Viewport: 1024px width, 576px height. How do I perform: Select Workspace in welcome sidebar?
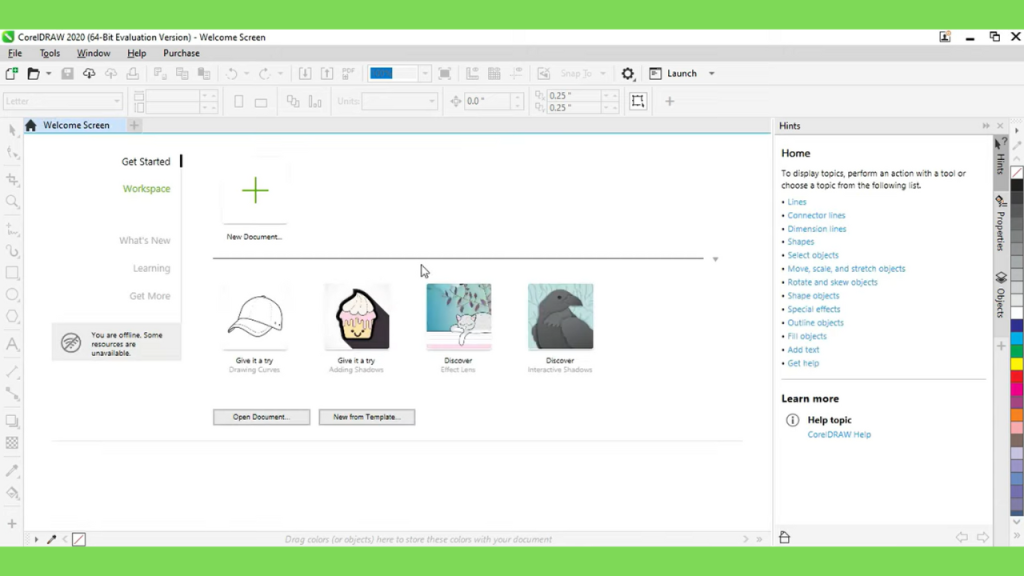[146, 189]
